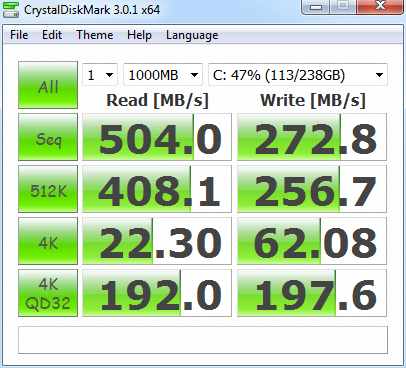The image size is (406, 368).
Task: Start the 4K benchmark test
Action: coord(48,241)
